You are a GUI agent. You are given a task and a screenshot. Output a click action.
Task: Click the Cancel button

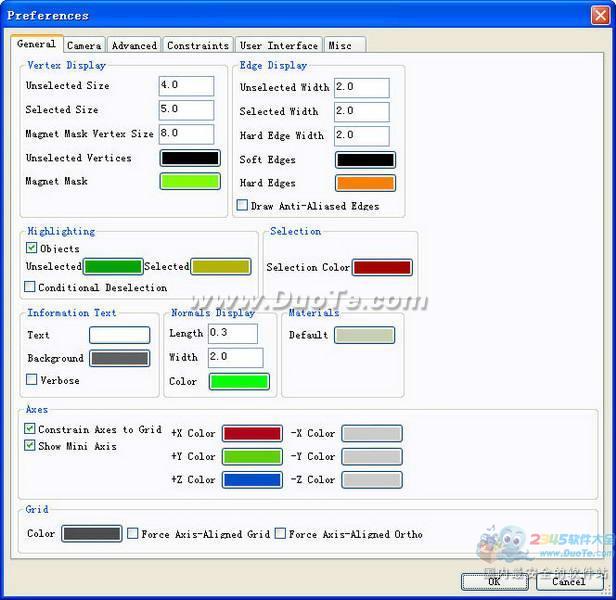click(x=568, y=581)
